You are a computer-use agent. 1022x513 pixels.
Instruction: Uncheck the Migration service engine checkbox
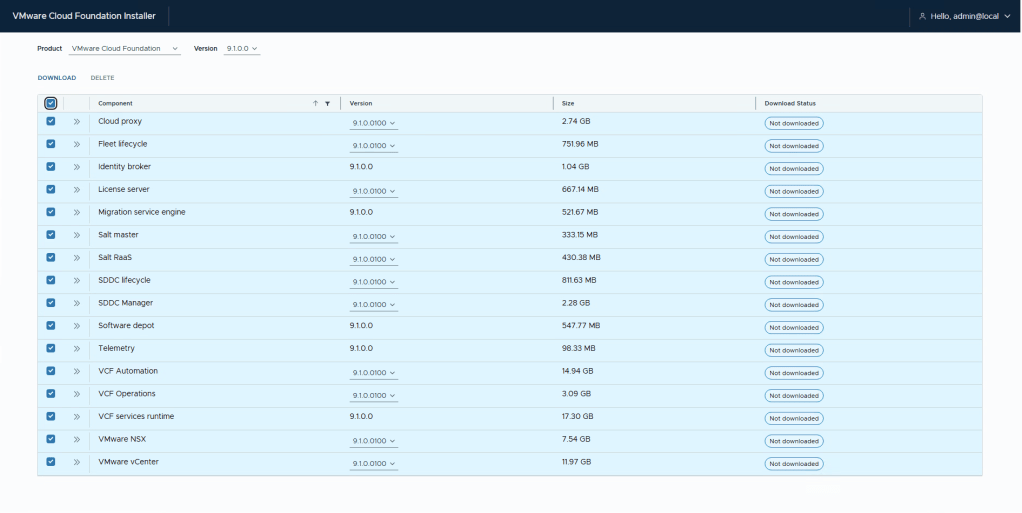(51, 212)
